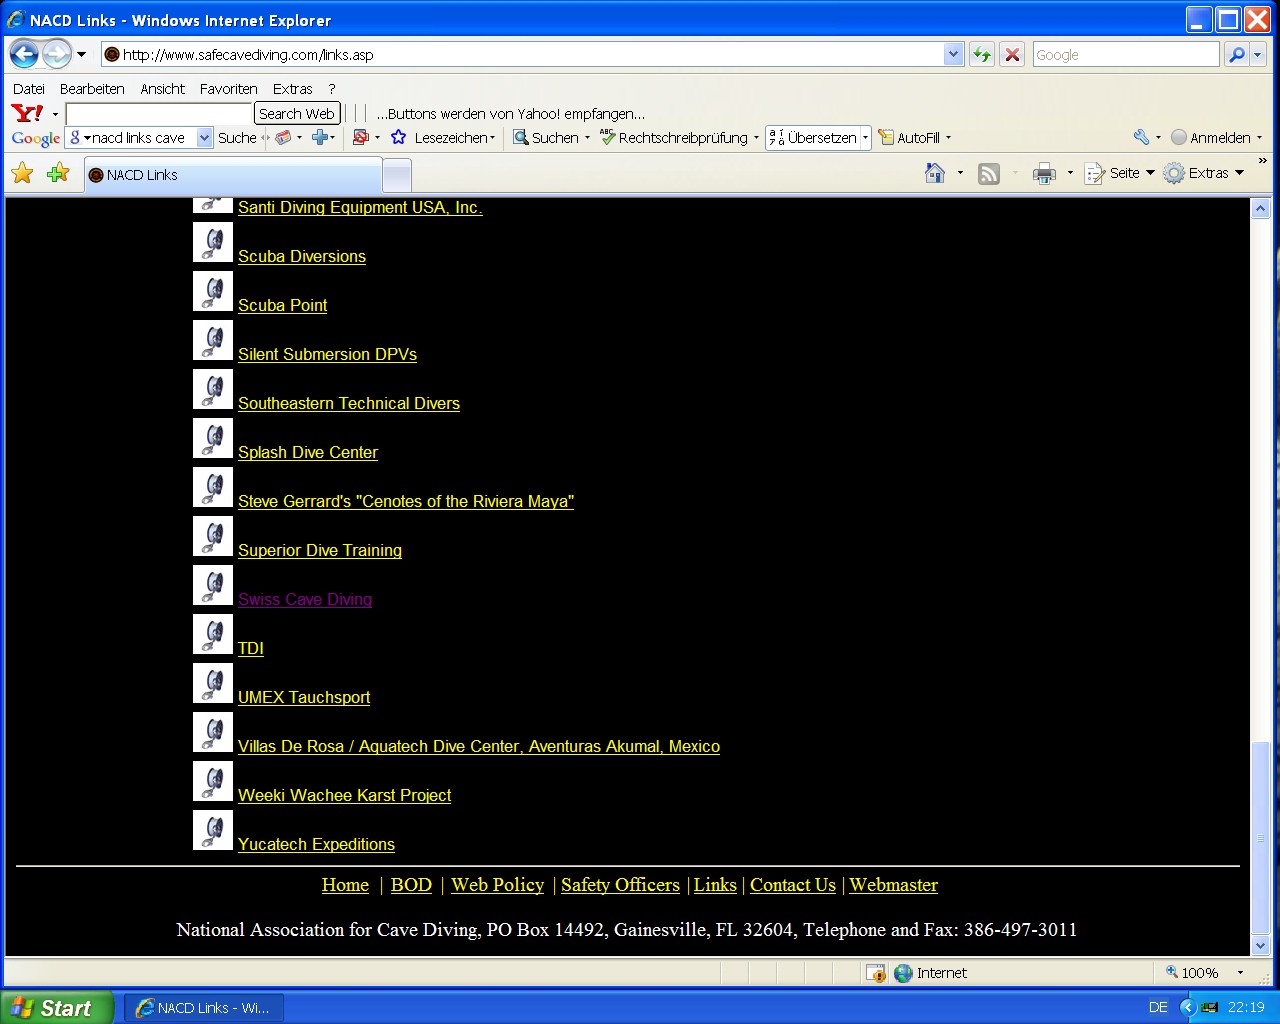Open the Swiss Cave Diving link

click(x=305, y=599)
